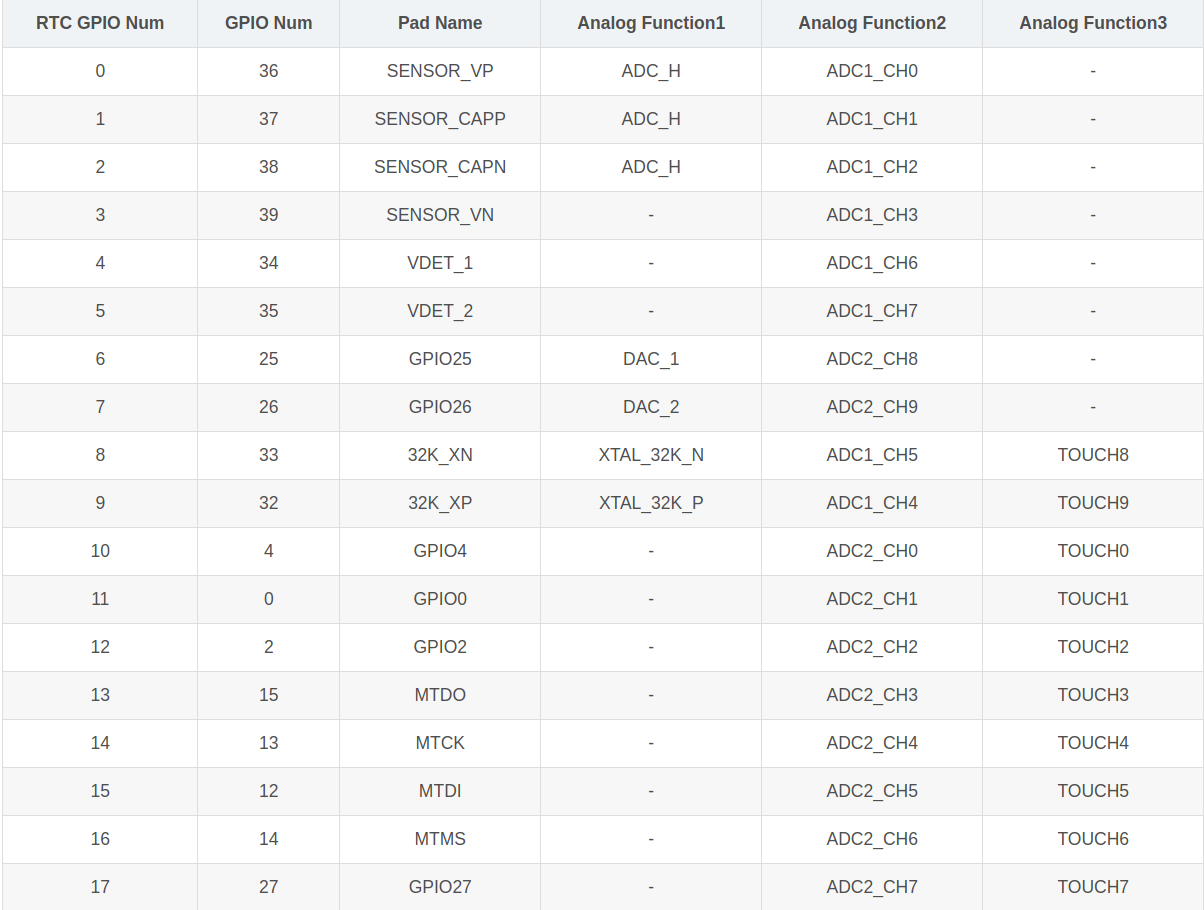Select the XTAL_32K_N cell
Image resolution: width=1204 pixels, height=910 pixels.
click(x=651, y=455)
